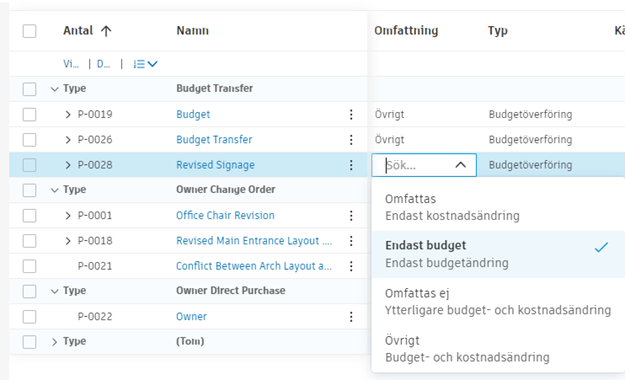The width and height of the screenshot is (625, 380).
Task: Select the checkbox for P-0001
Action: (x=29, y=216)
